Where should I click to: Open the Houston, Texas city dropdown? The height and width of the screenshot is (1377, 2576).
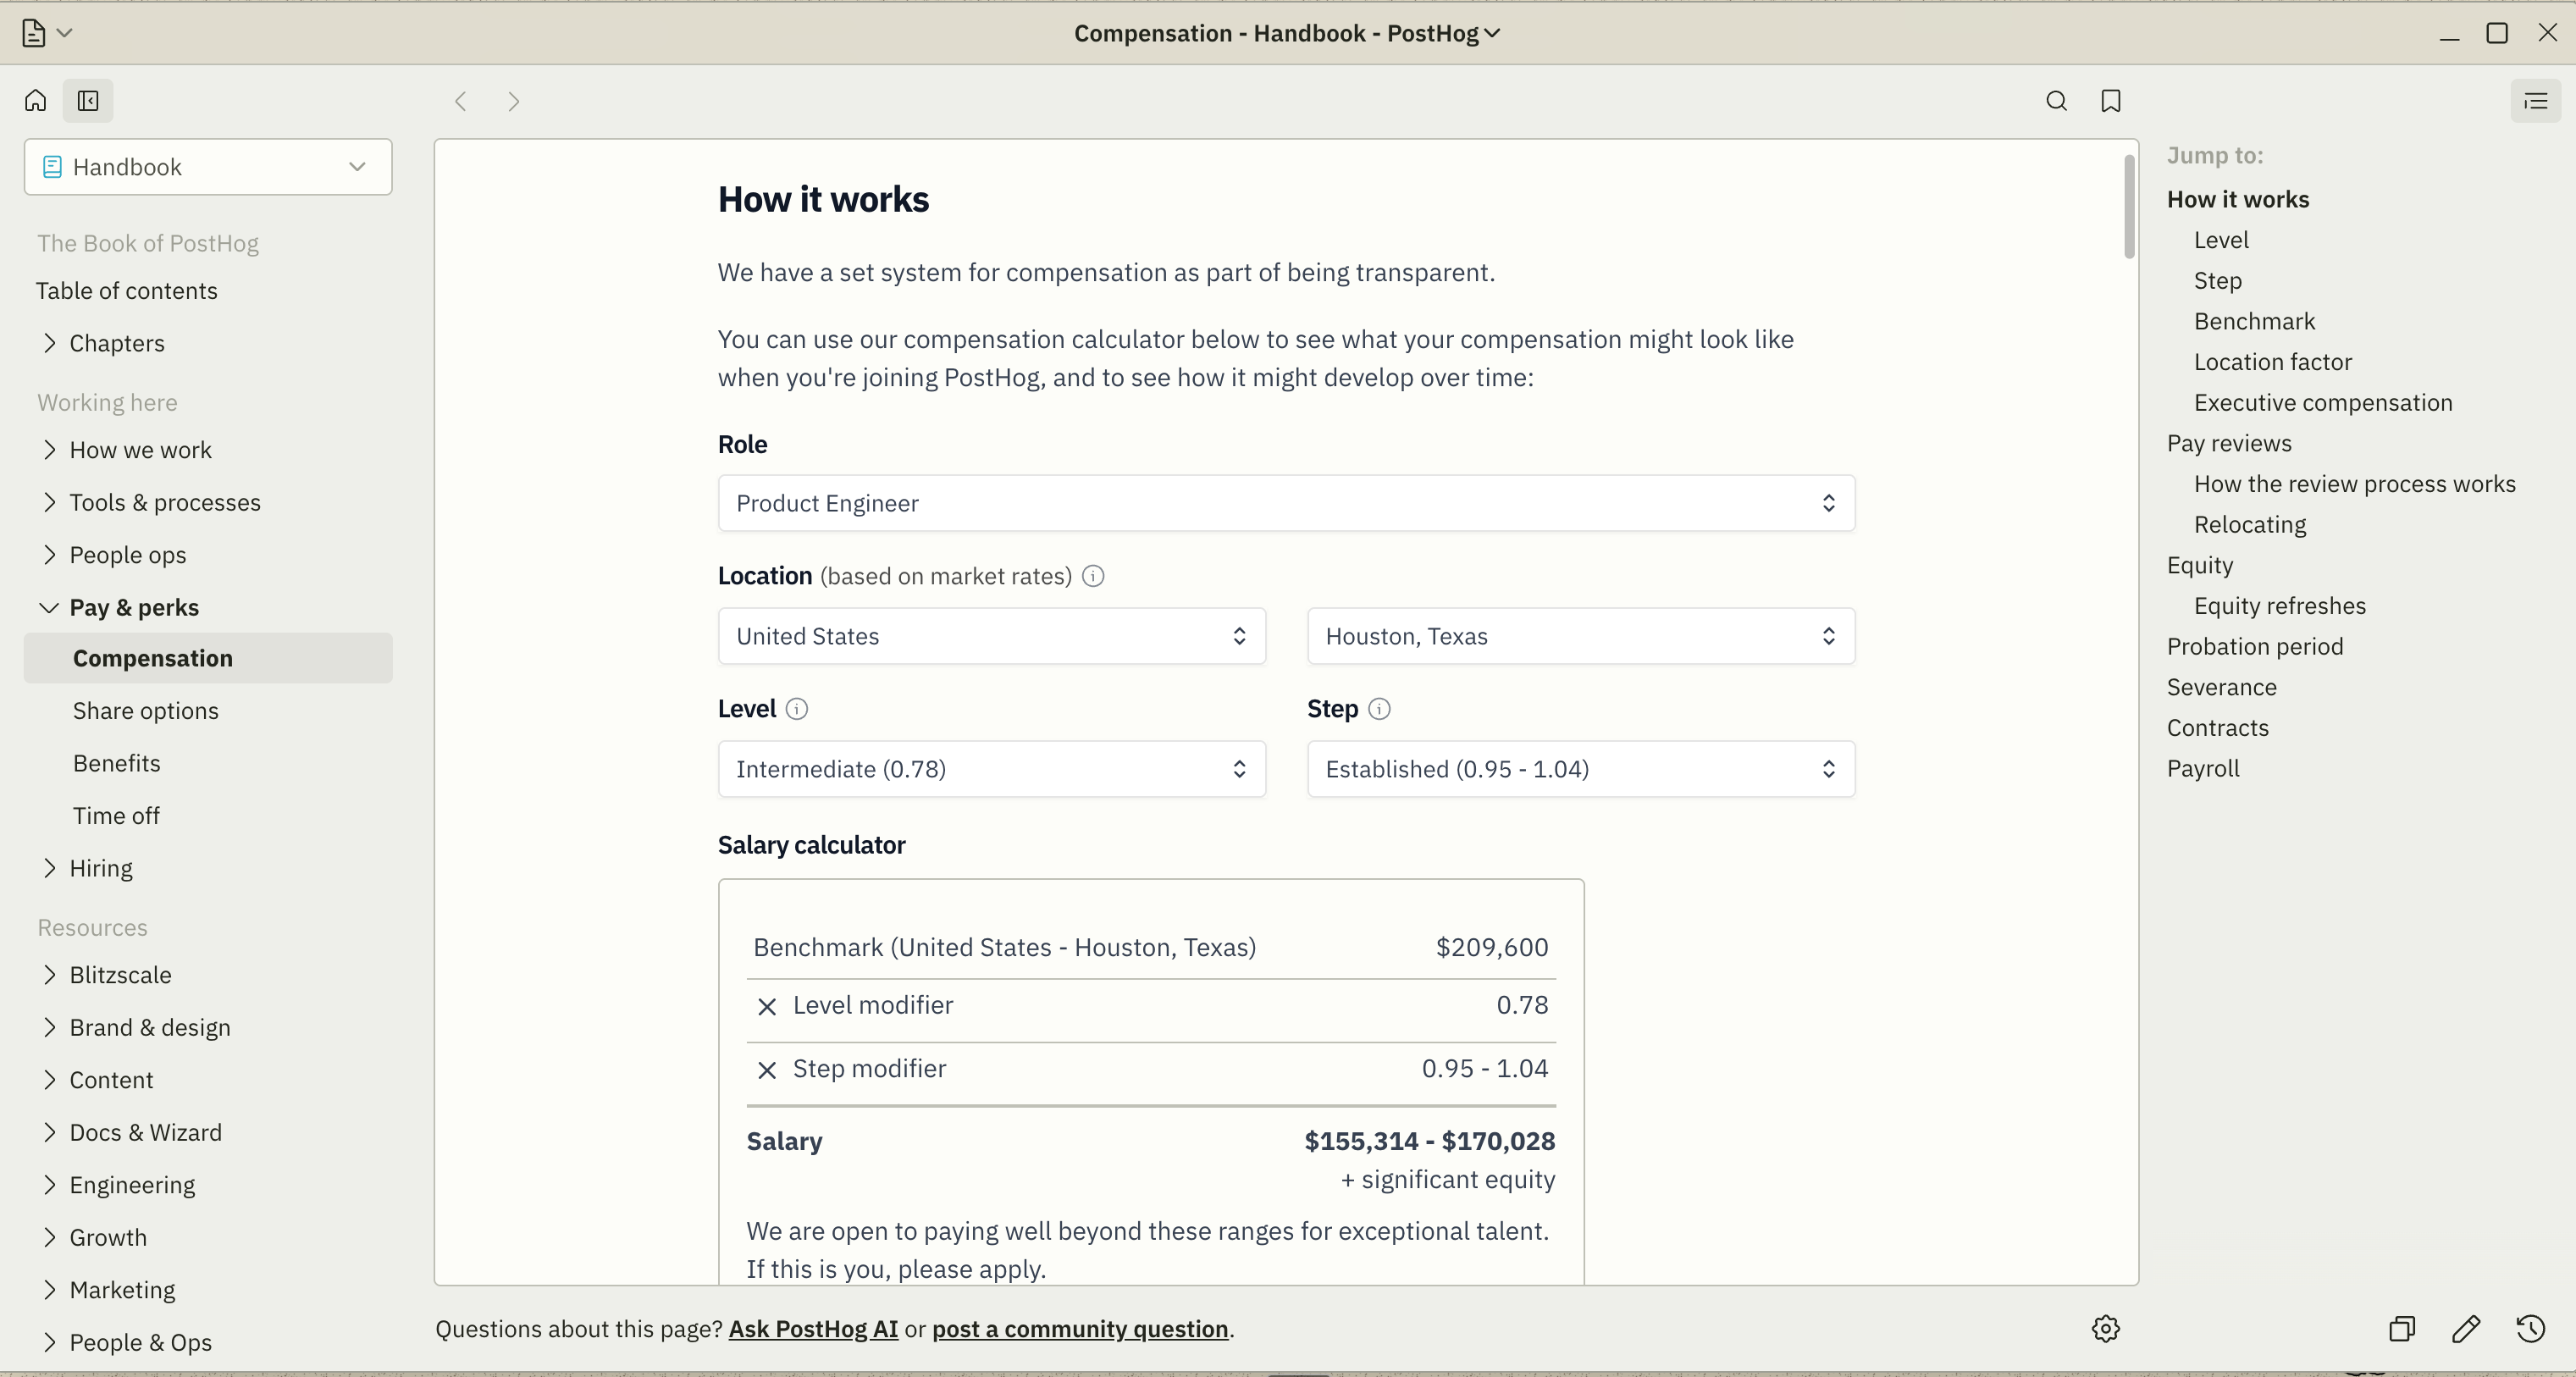click(x=1580, y=636)
